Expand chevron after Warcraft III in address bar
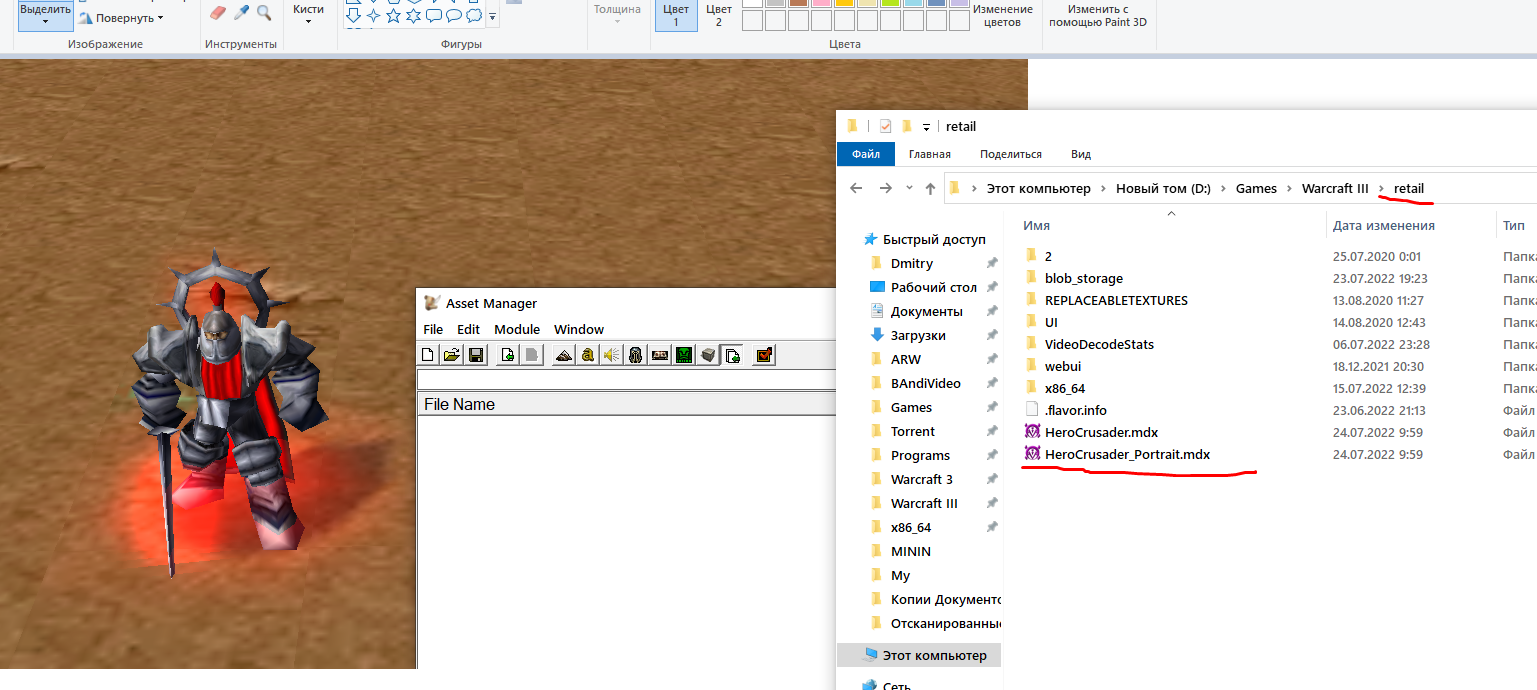The image size is (1537, 690). (1381, 188)
